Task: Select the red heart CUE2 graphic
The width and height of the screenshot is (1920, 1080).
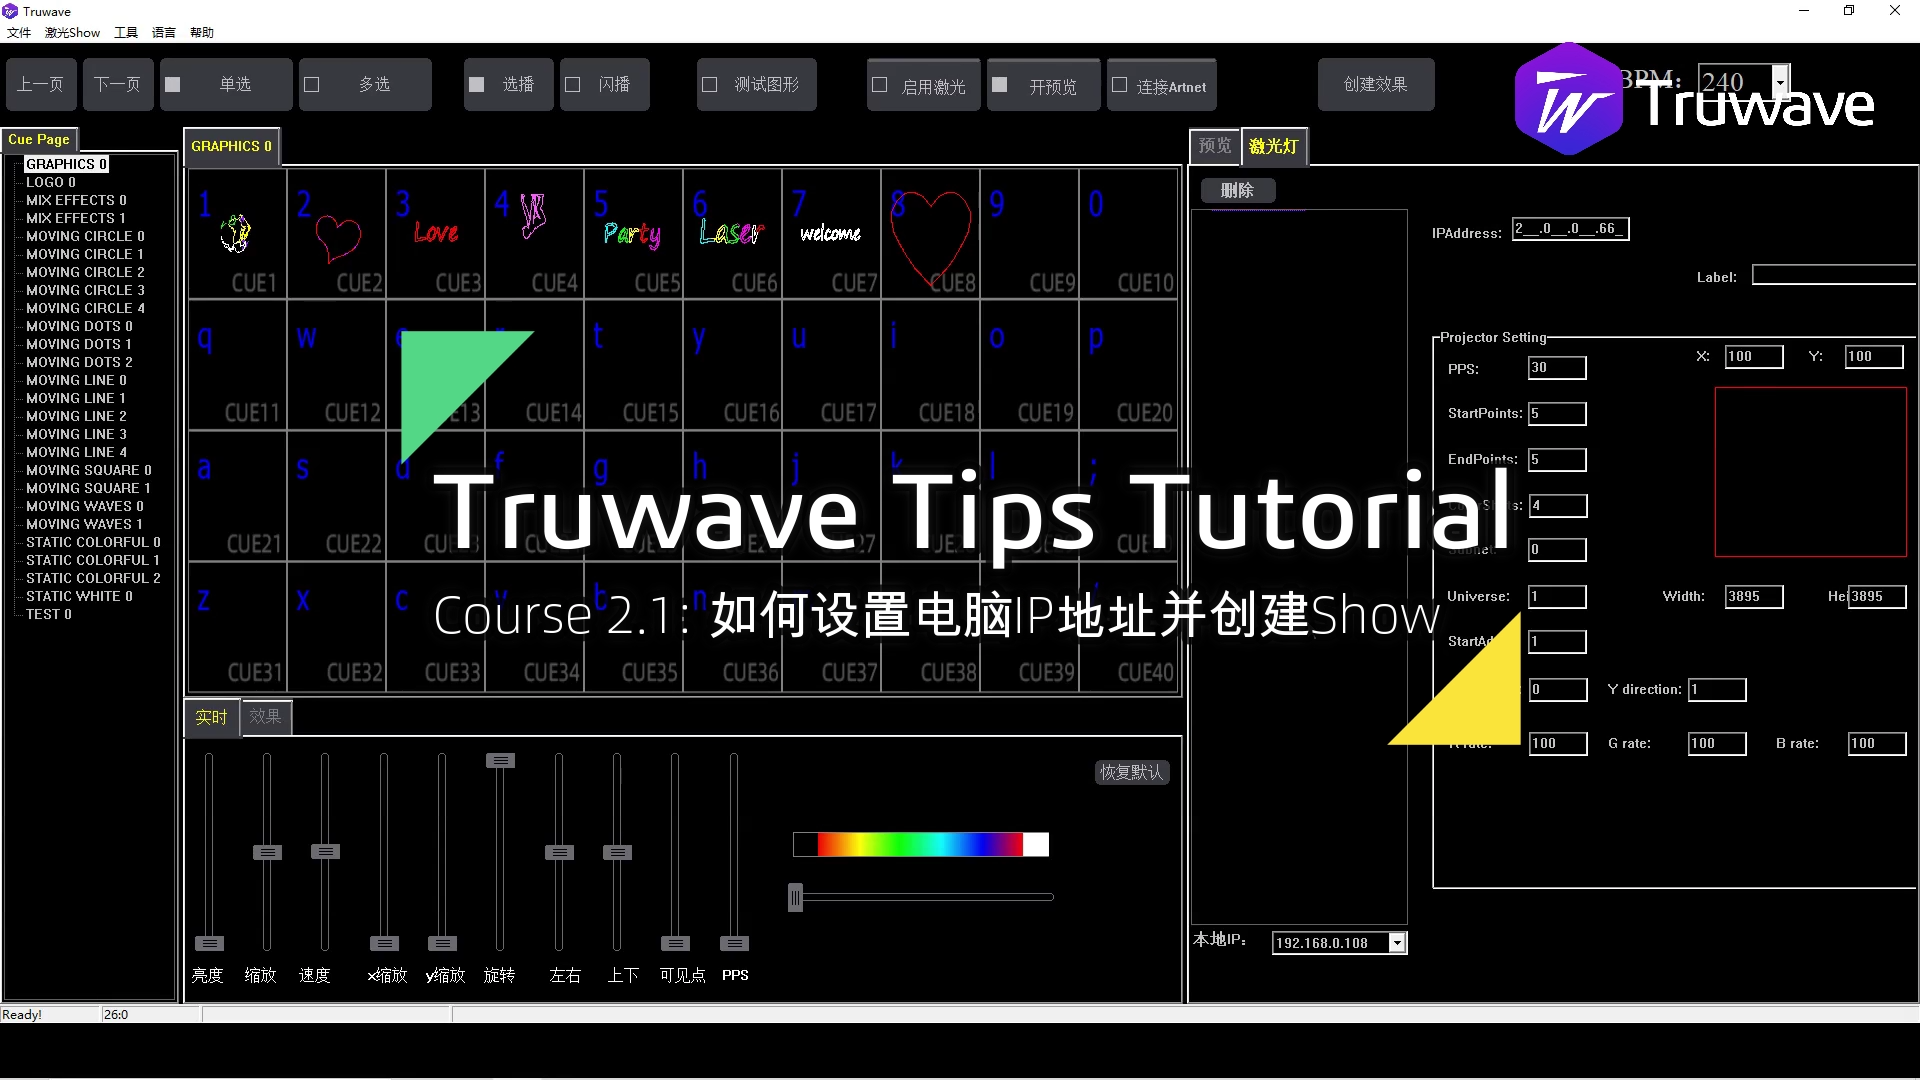Action: [337, 236]
